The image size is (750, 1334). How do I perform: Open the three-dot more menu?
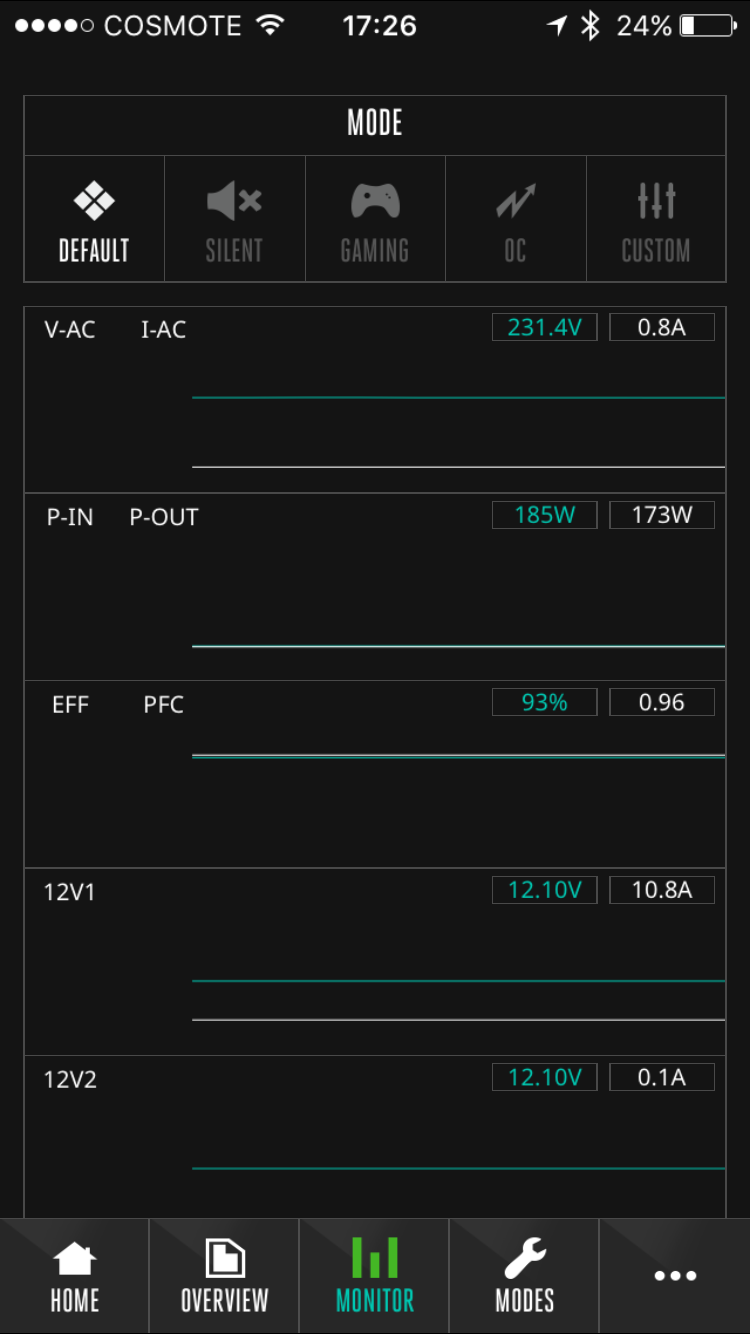click(x=675, y=1276)
